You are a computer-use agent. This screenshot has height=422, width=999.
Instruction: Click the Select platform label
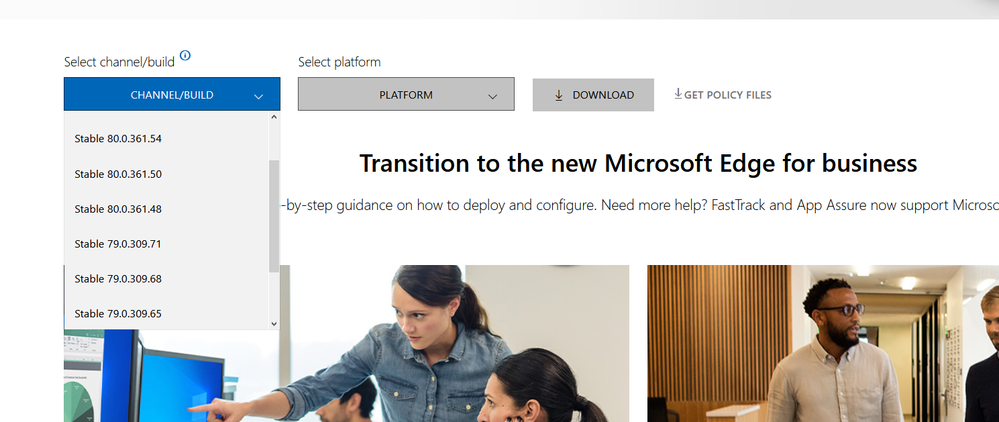[339, 62]
